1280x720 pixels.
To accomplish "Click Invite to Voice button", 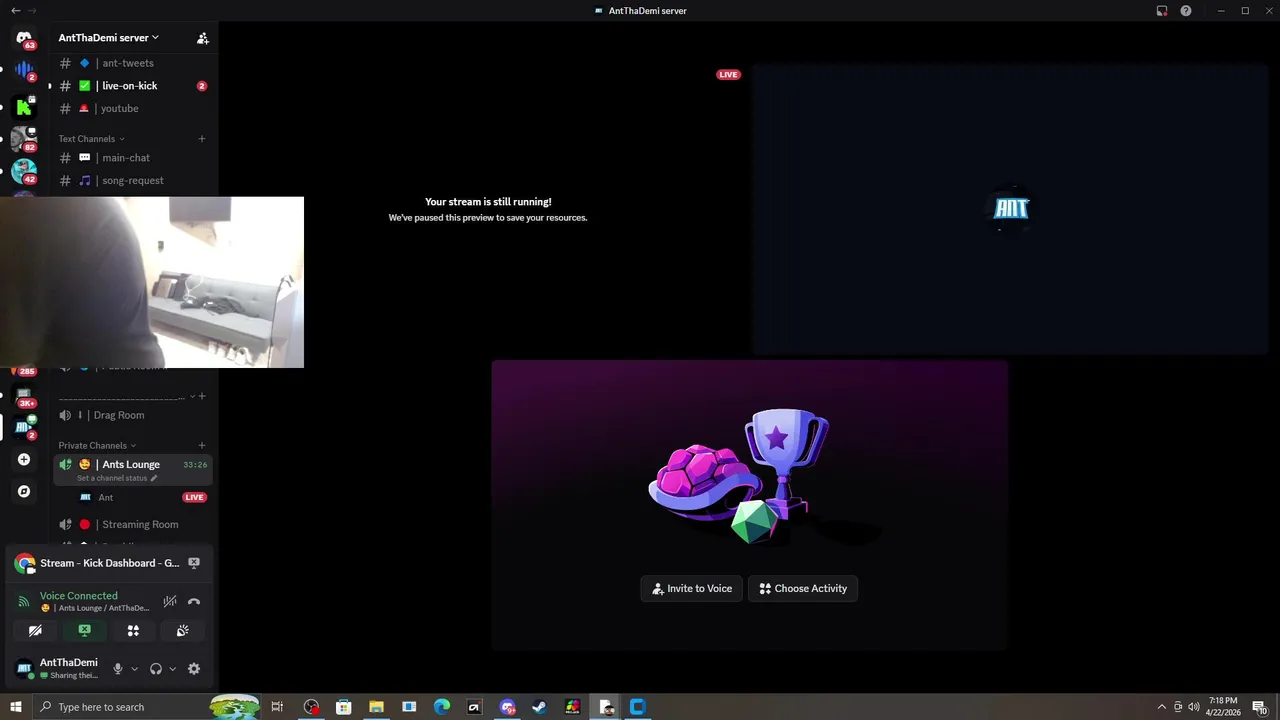I will (692, 588).
